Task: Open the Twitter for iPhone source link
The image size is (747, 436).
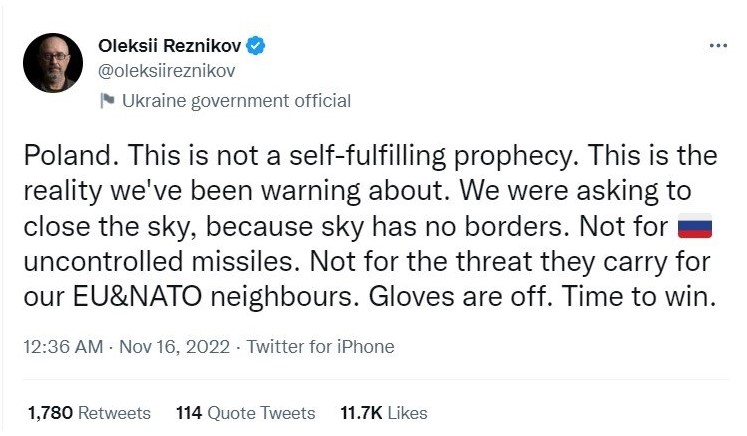Action: pyautogui.click(x=320, y=347)
